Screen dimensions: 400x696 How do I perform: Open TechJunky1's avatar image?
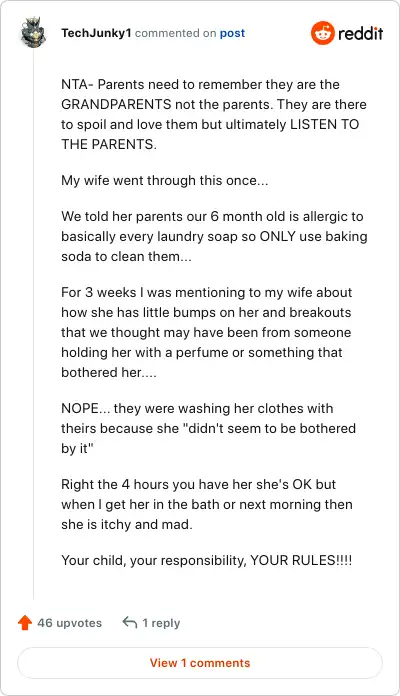tap(33, 32)
